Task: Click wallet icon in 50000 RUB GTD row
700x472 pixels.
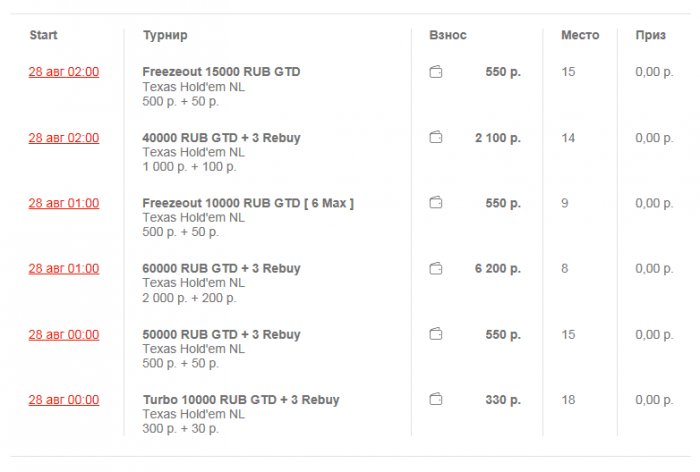Action: 436,334
